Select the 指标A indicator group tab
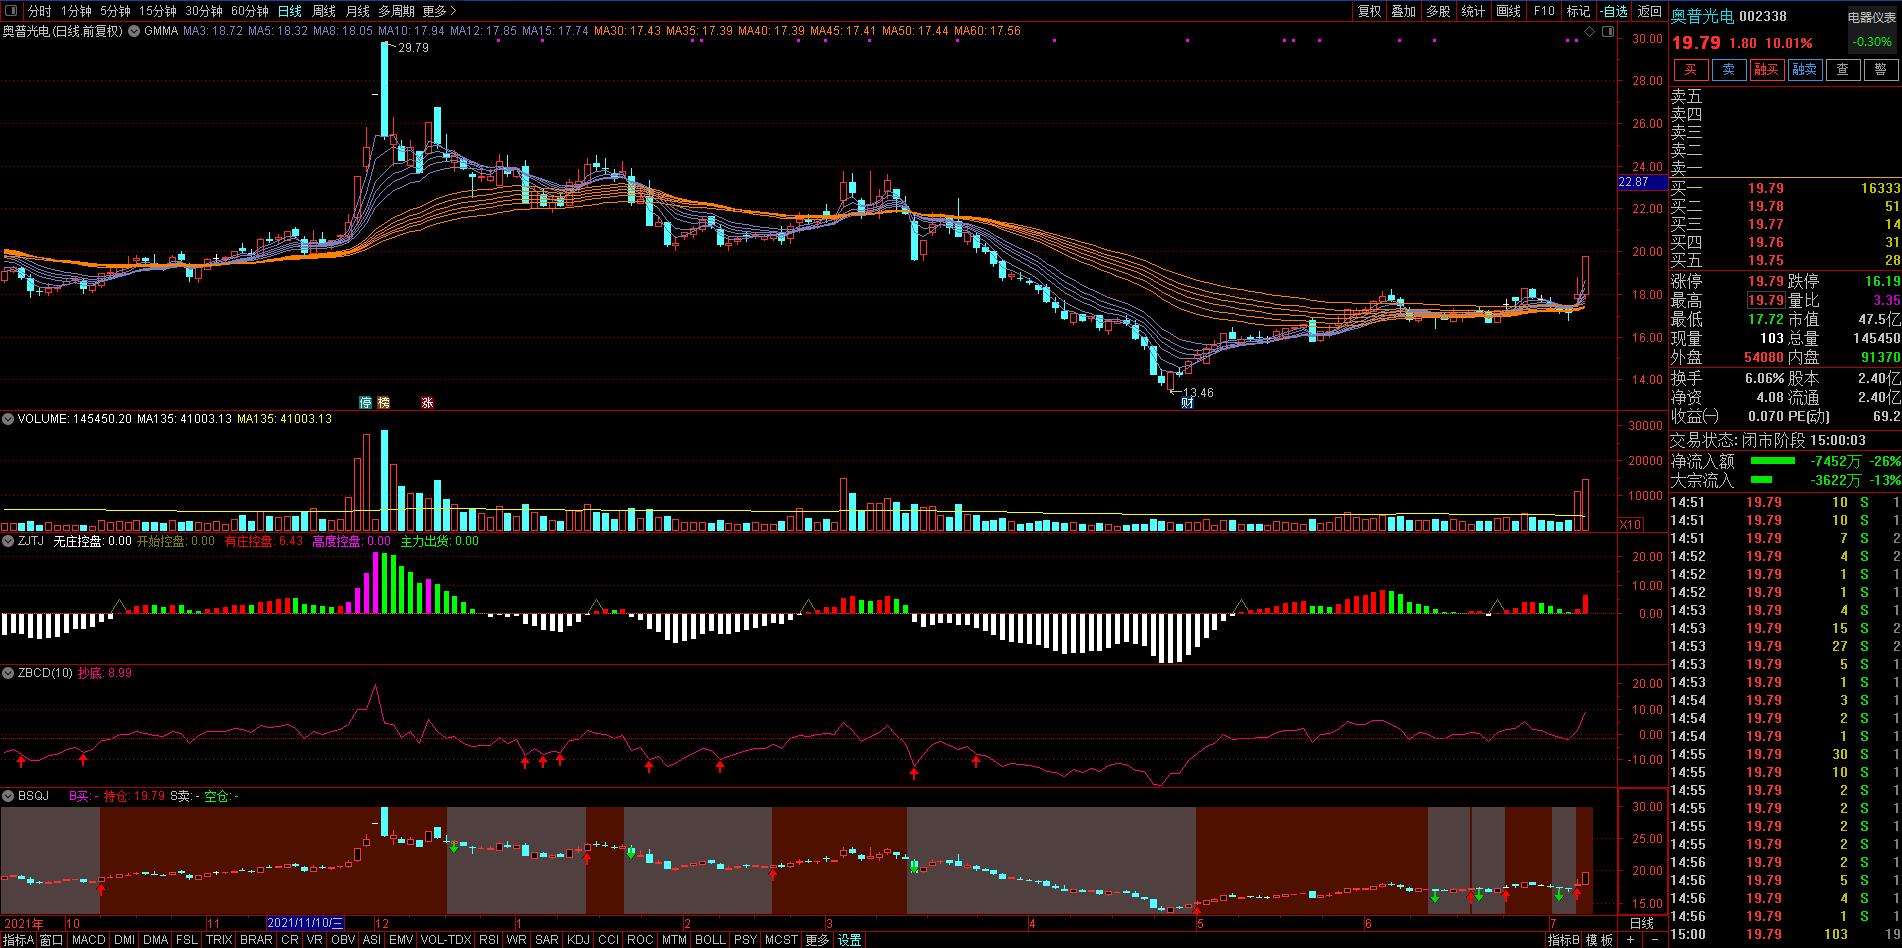The height and width of the screenshot is (948, 1902). 18,940
